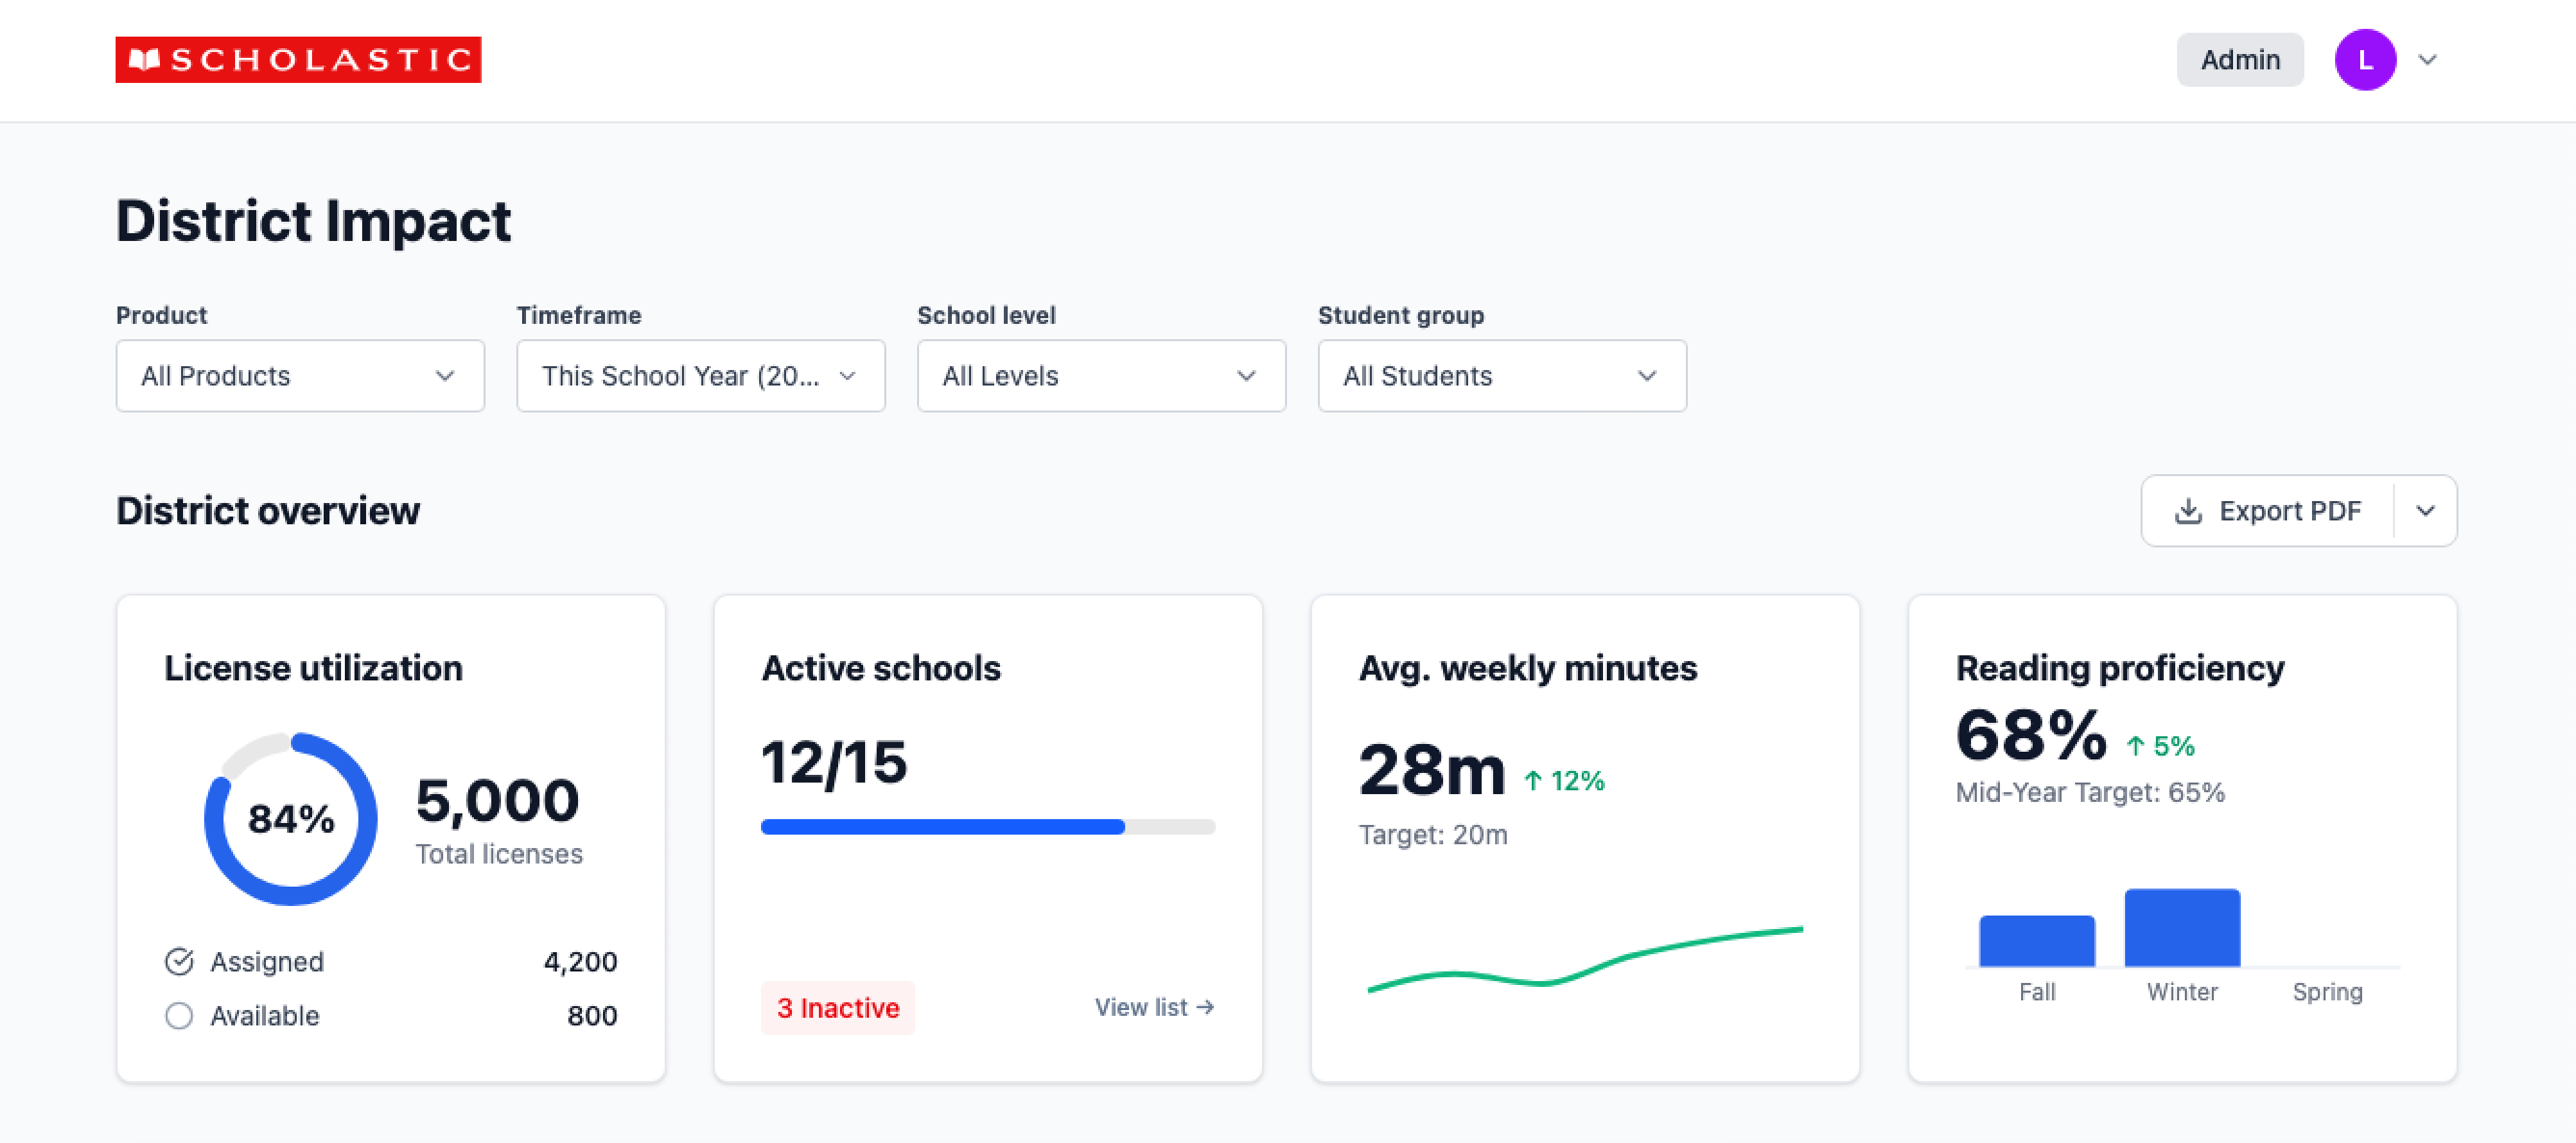
Task: Click the download icon on Export PDF
Action: [2187, 511]
